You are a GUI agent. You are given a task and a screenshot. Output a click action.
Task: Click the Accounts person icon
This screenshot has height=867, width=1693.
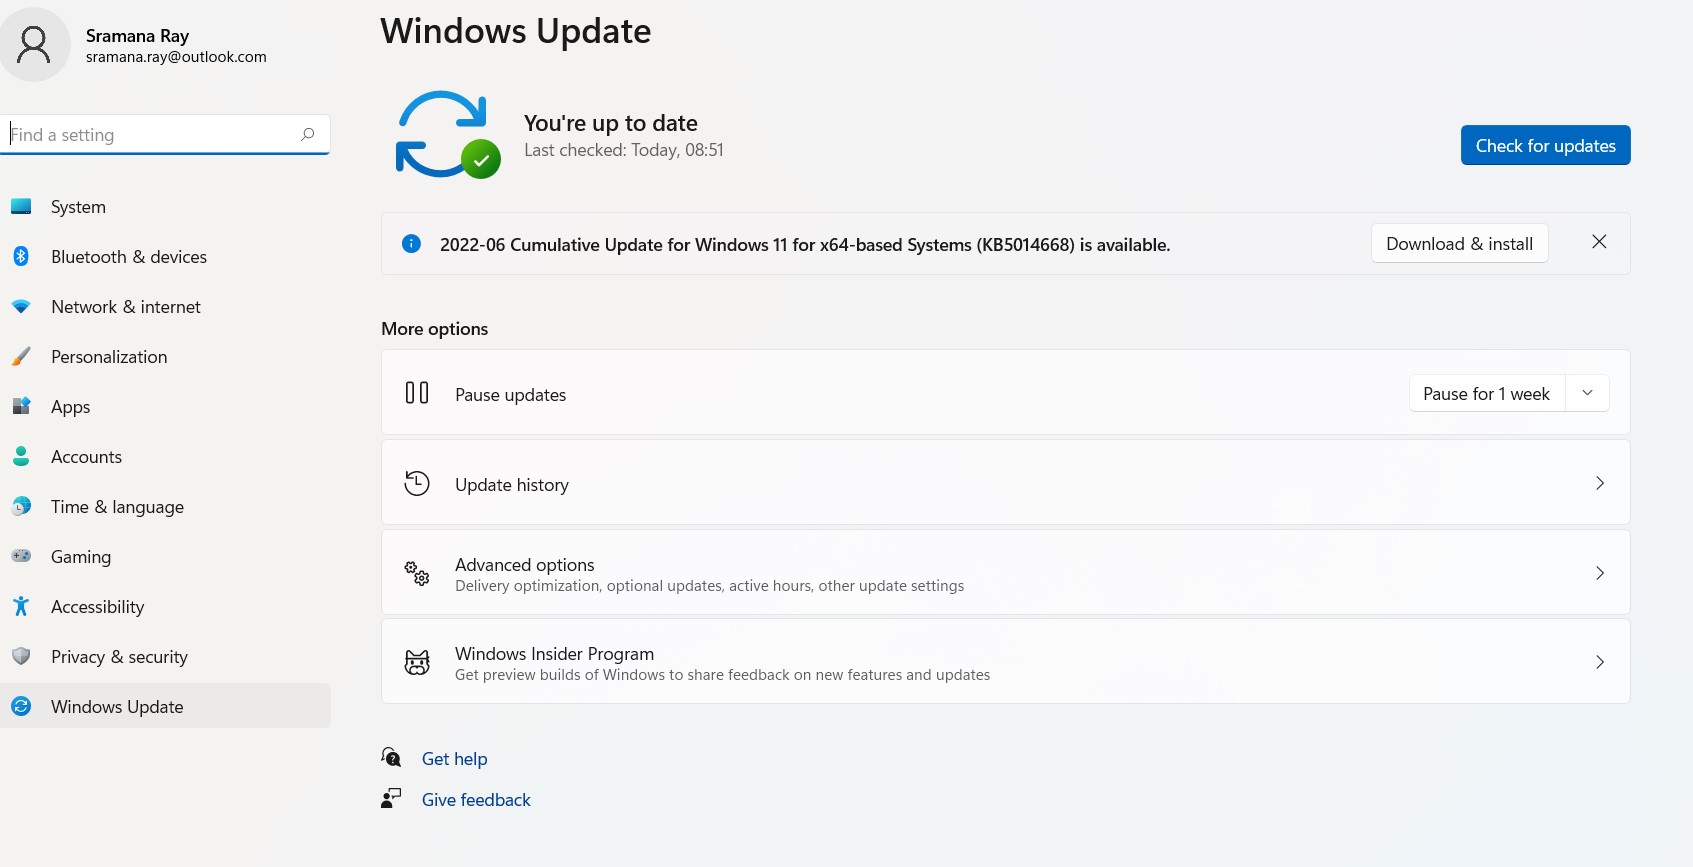coord(21,456)
